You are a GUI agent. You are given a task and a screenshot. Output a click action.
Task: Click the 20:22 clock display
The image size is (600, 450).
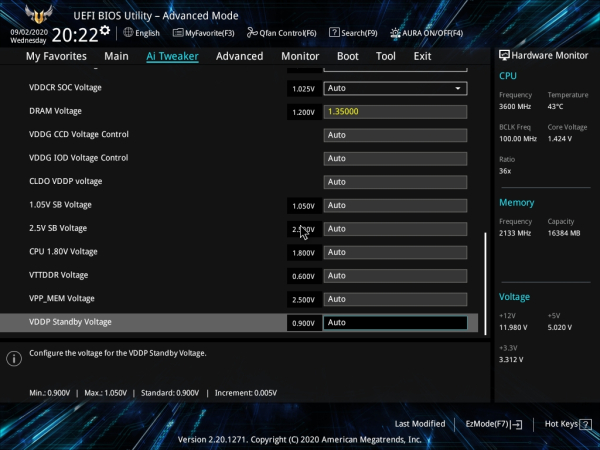click(75, 35)
